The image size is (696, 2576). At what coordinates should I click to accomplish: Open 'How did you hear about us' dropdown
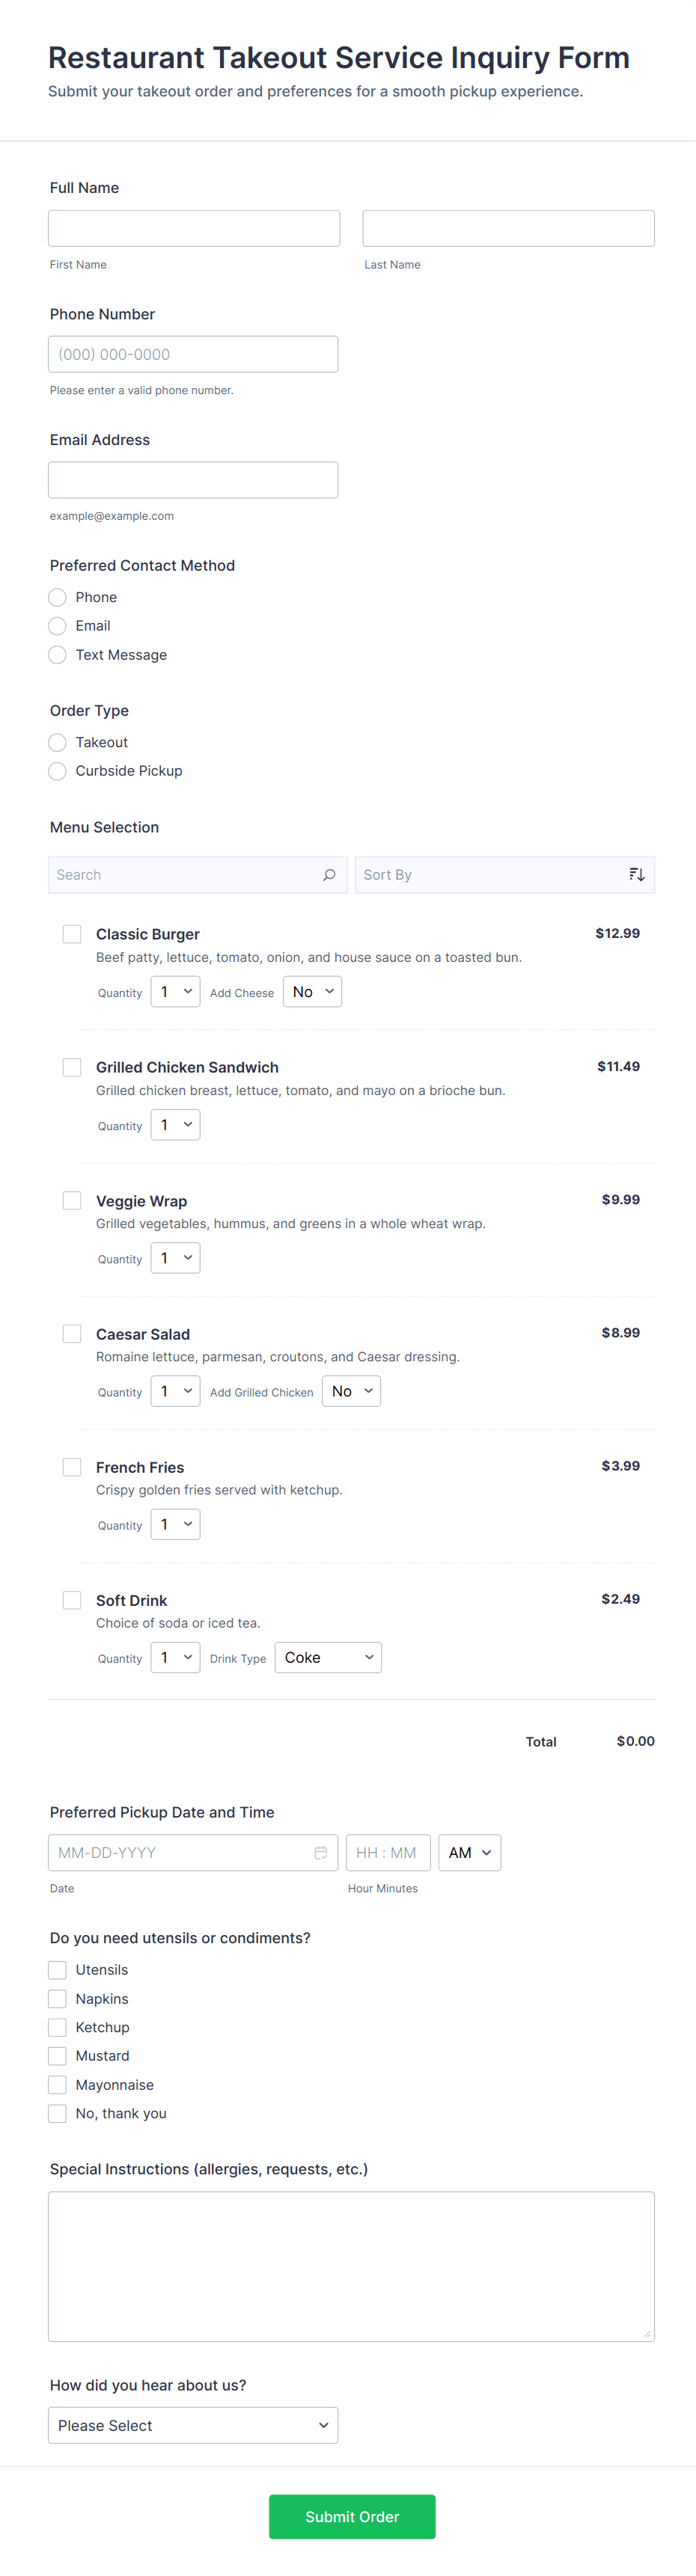coord(193,2425)
